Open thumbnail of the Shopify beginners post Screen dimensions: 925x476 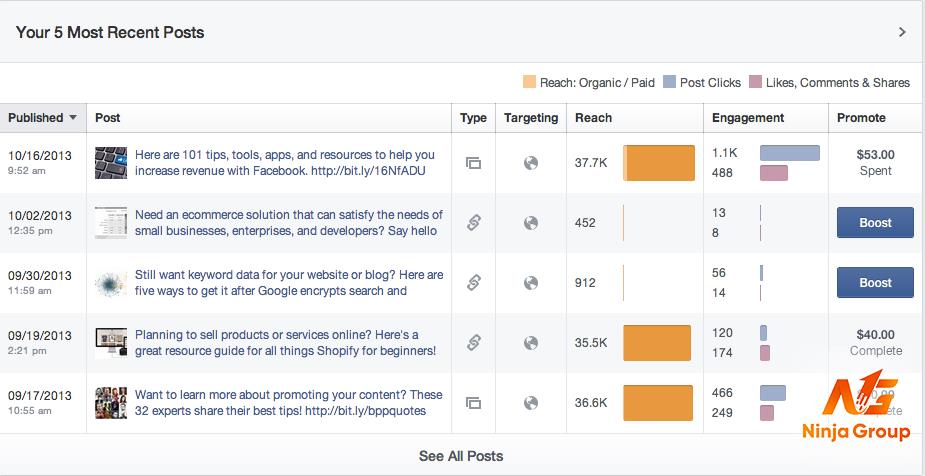pyautogui.click(x=111, y=343)
